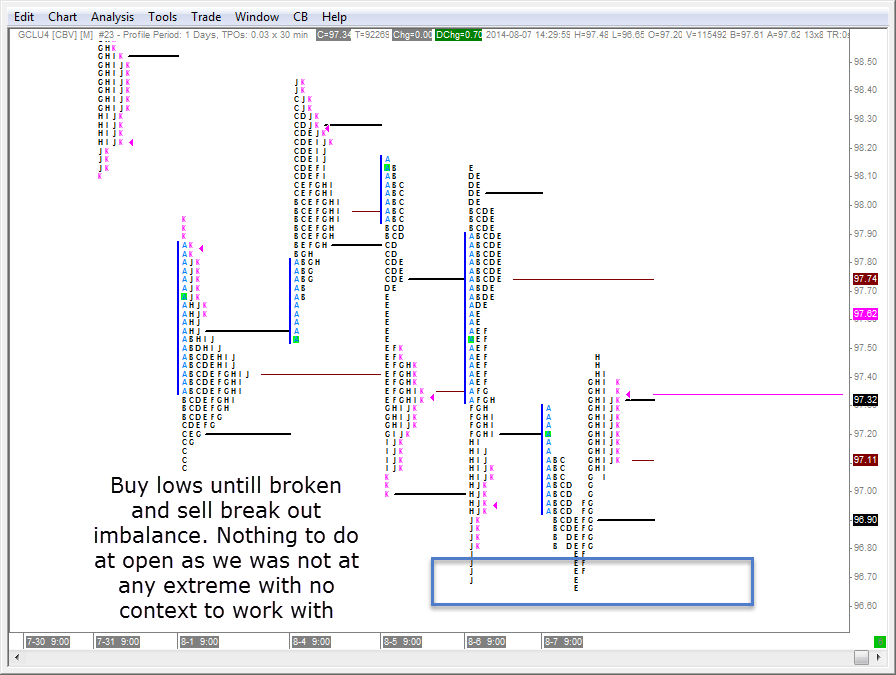The height and width of the screenshot is (675, 896).
Task: Click the horizontal scrollbar thumb
Action: click(861, 657)
